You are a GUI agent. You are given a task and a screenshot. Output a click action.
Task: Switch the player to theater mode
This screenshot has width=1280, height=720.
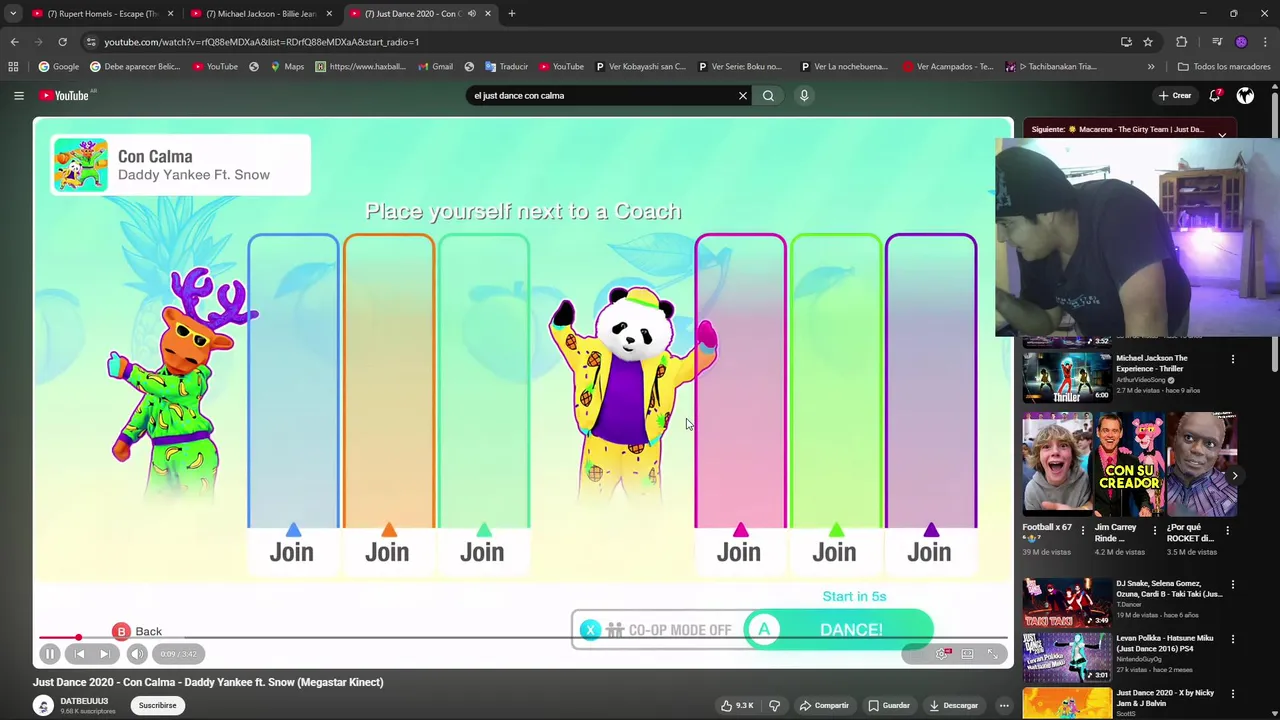point(967,654)
